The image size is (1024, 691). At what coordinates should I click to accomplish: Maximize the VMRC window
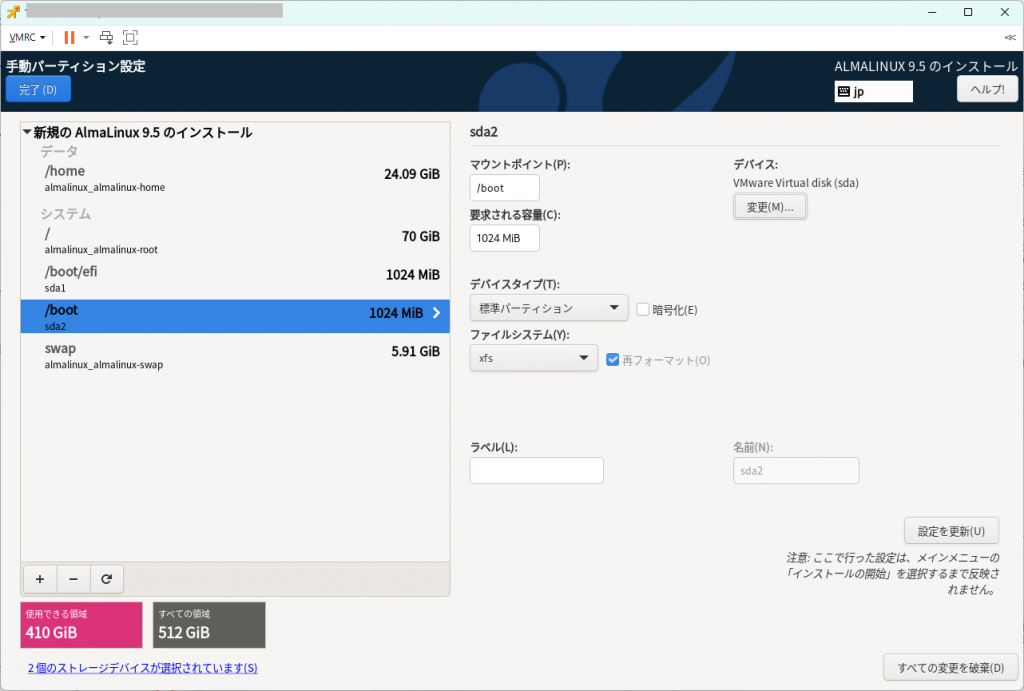coord(968,12)
